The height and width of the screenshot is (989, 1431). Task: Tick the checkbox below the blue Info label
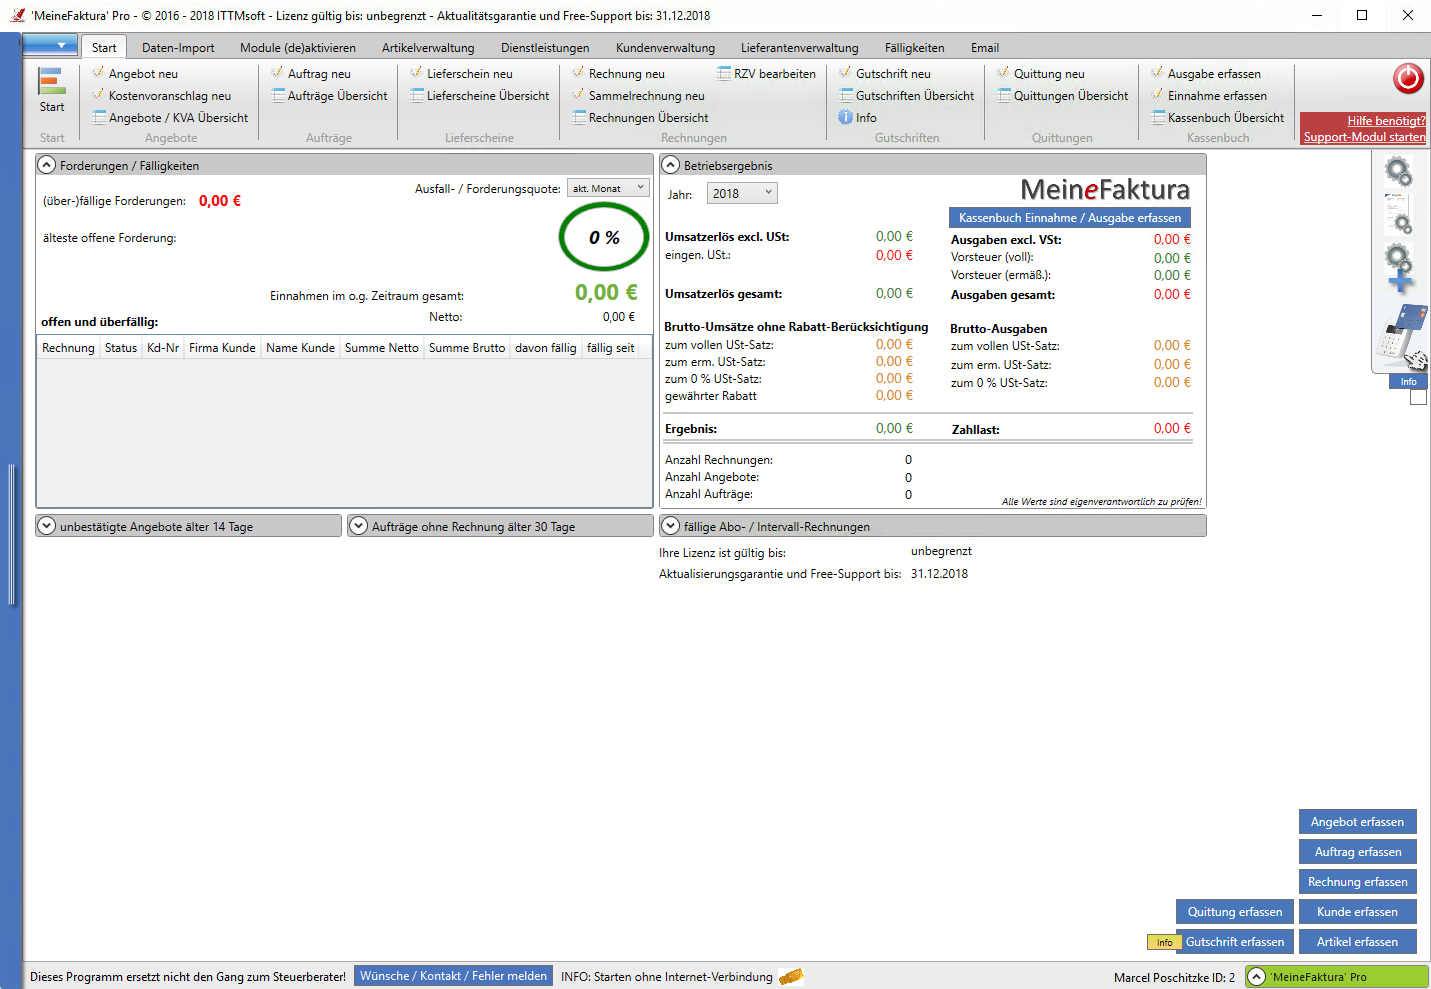[x=1418, y=397]
